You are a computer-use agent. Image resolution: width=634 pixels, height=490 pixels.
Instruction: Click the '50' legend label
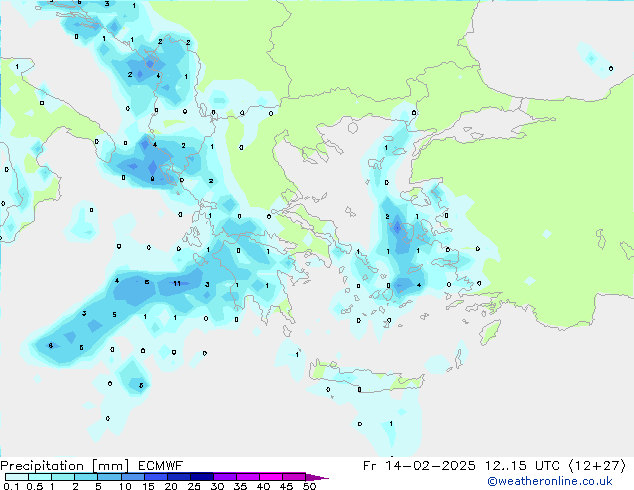(x=309, y=486)
